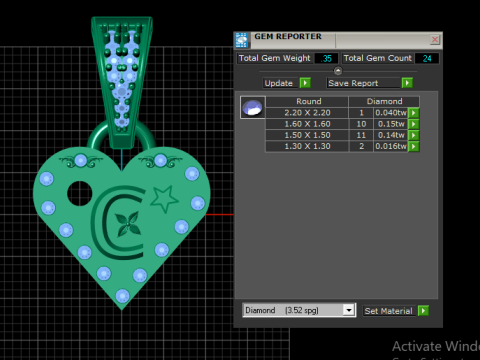Click the quantity 10 cell
The image size is (480, 360).
361,124
